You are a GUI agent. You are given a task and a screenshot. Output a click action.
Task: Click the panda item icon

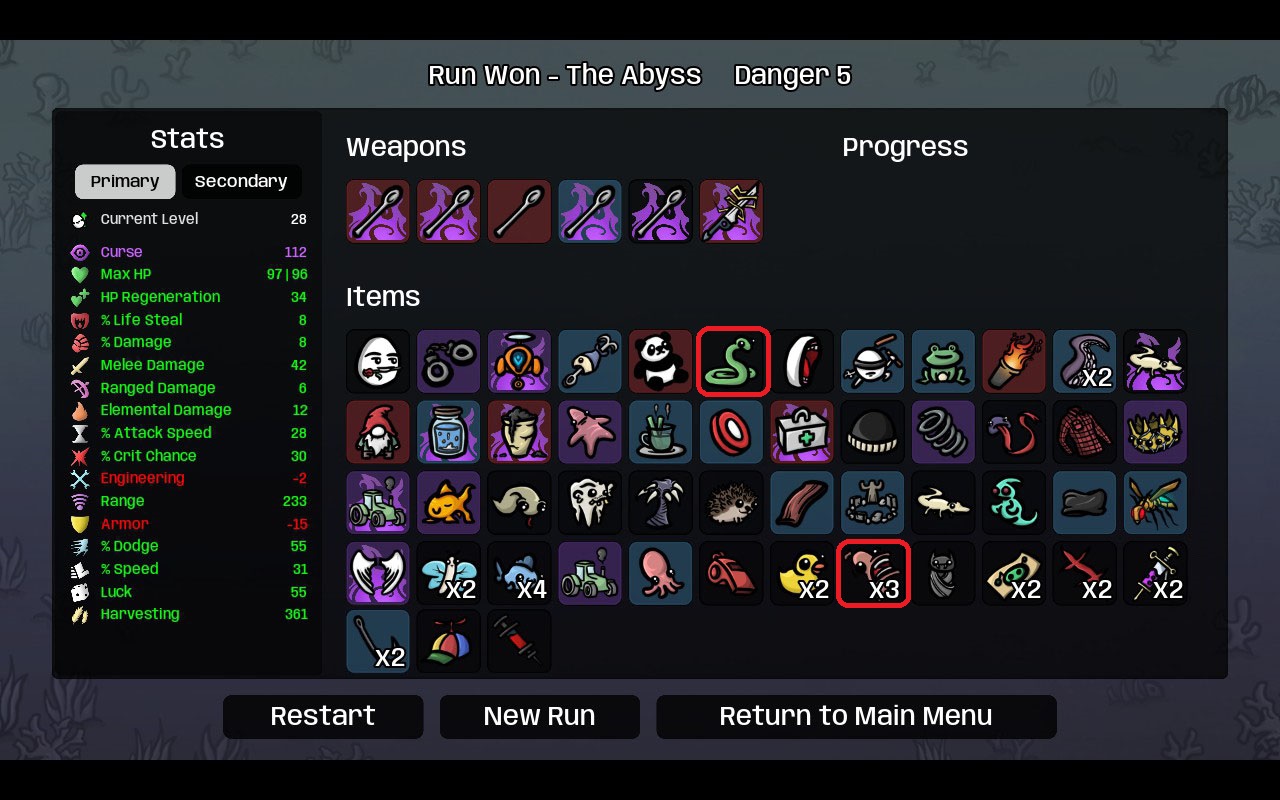click(x=661, y=361)
